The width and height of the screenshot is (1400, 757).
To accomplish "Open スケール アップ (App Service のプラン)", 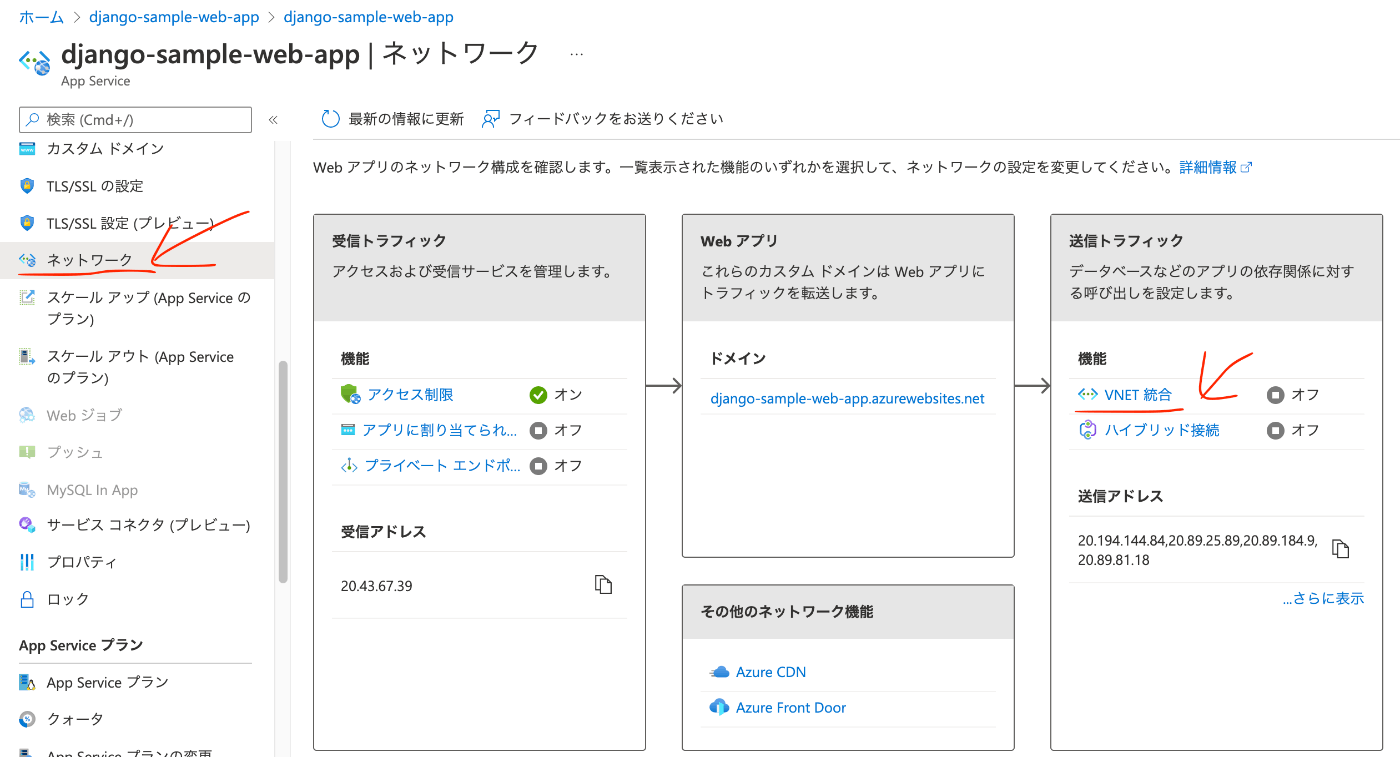I will [148, 309].
